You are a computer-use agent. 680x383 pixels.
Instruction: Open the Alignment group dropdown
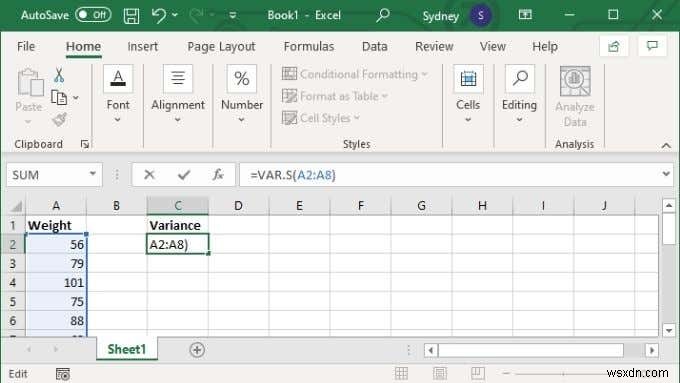point(178,95)
